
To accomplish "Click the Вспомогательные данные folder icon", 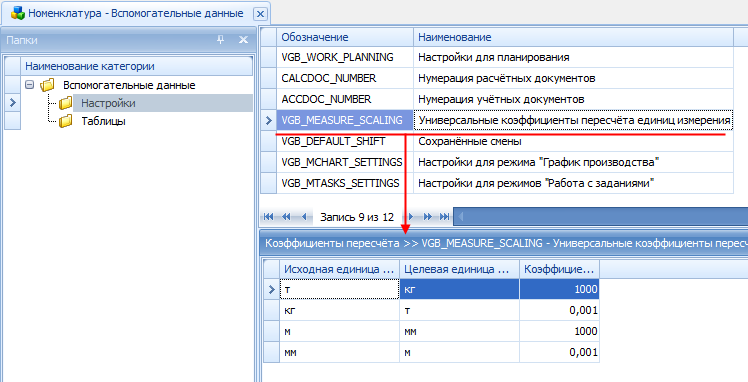I will pyautogui.click(x=47, y=85).
